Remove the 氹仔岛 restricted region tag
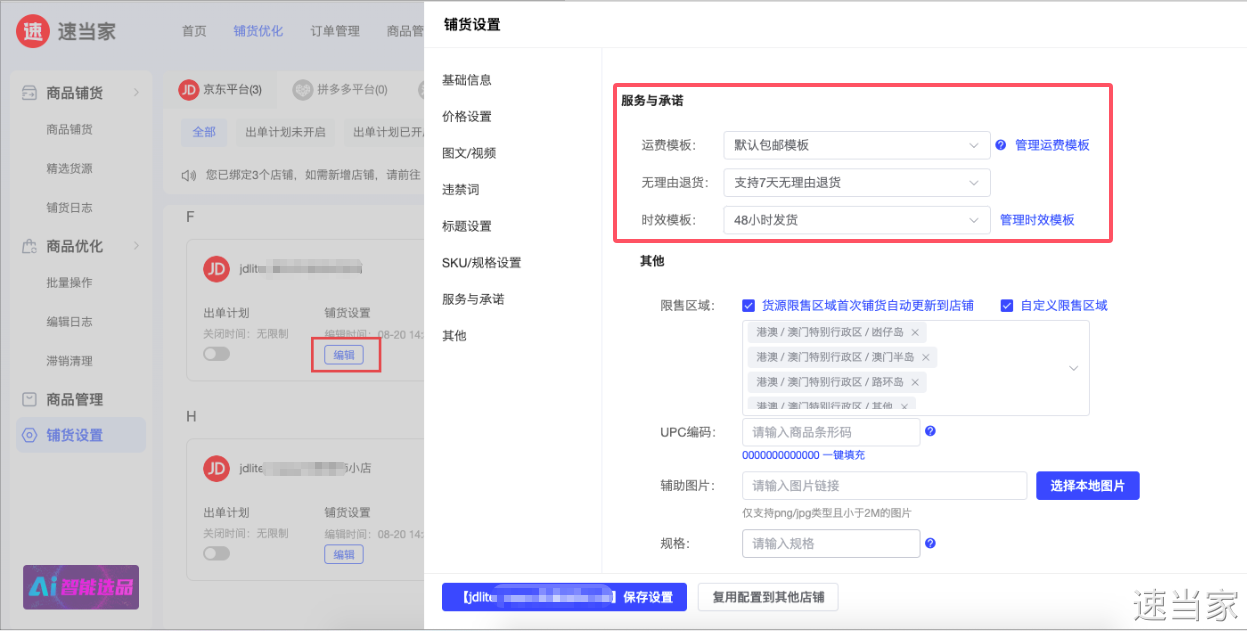 tap(915, 332)
